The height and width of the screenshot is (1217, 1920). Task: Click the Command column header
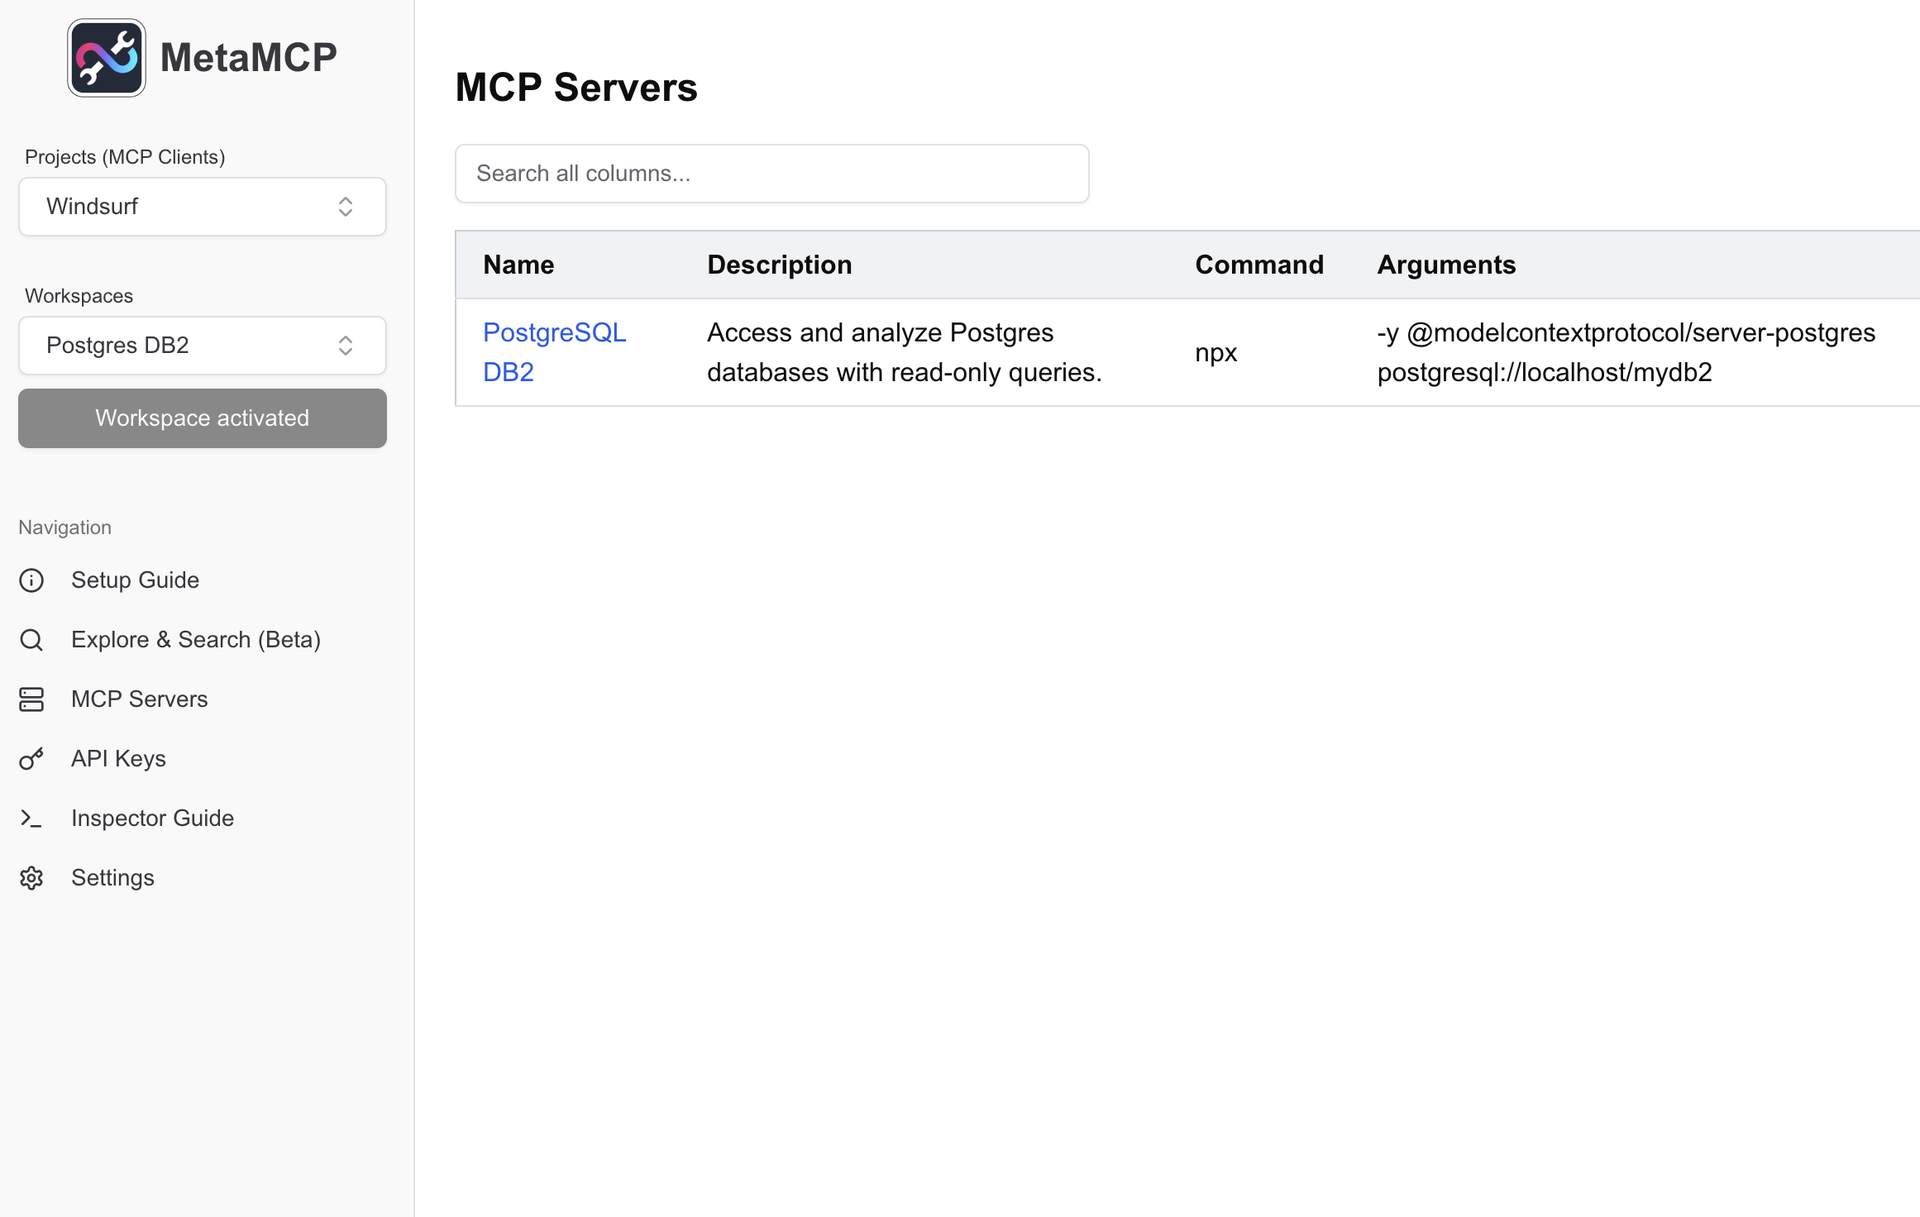(x=1259, y=265)
